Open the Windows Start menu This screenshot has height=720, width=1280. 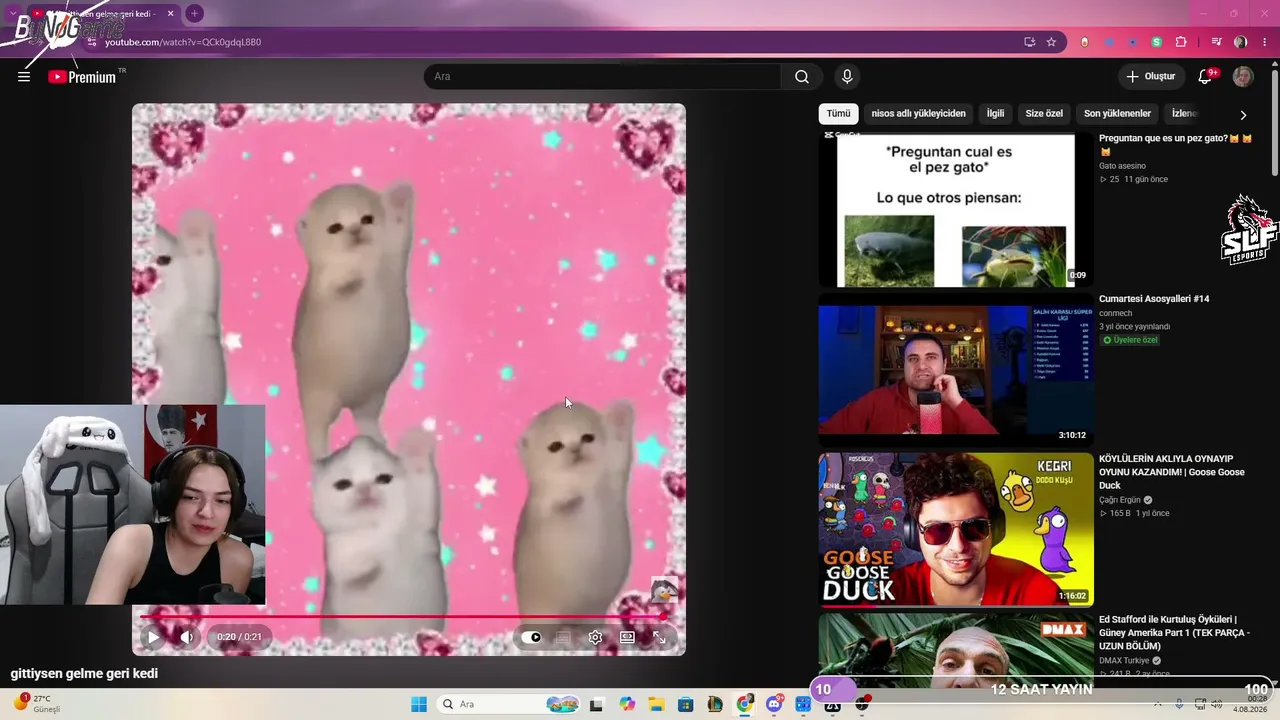[419, 704]
